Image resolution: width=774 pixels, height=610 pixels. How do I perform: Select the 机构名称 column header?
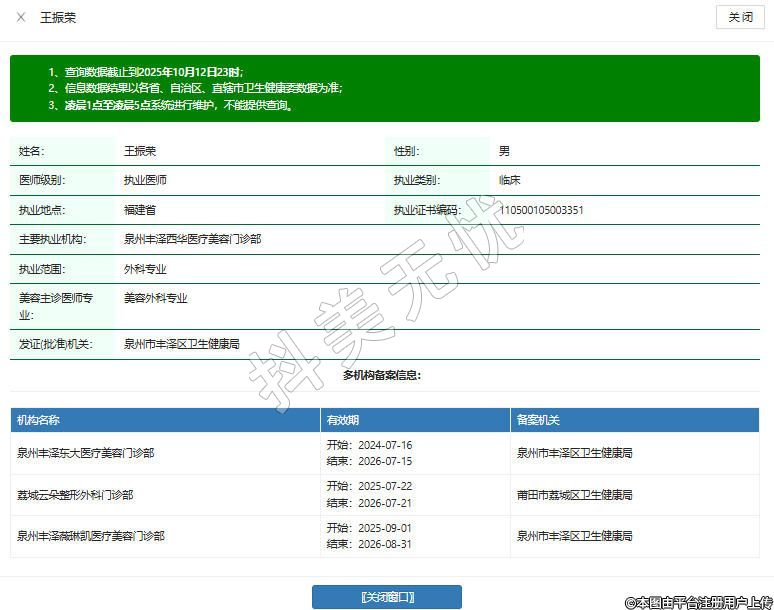tap(39, 420)
